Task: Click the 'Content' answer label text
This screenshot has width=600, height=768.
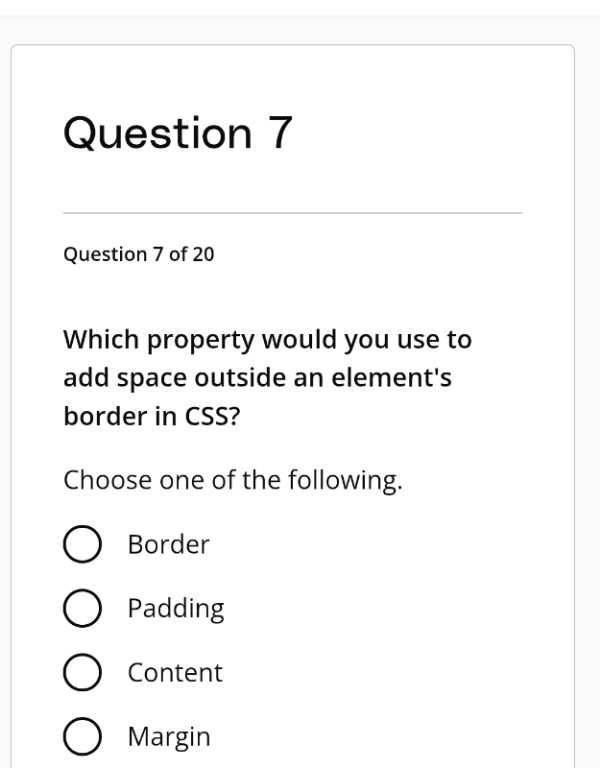Action: 174,673
